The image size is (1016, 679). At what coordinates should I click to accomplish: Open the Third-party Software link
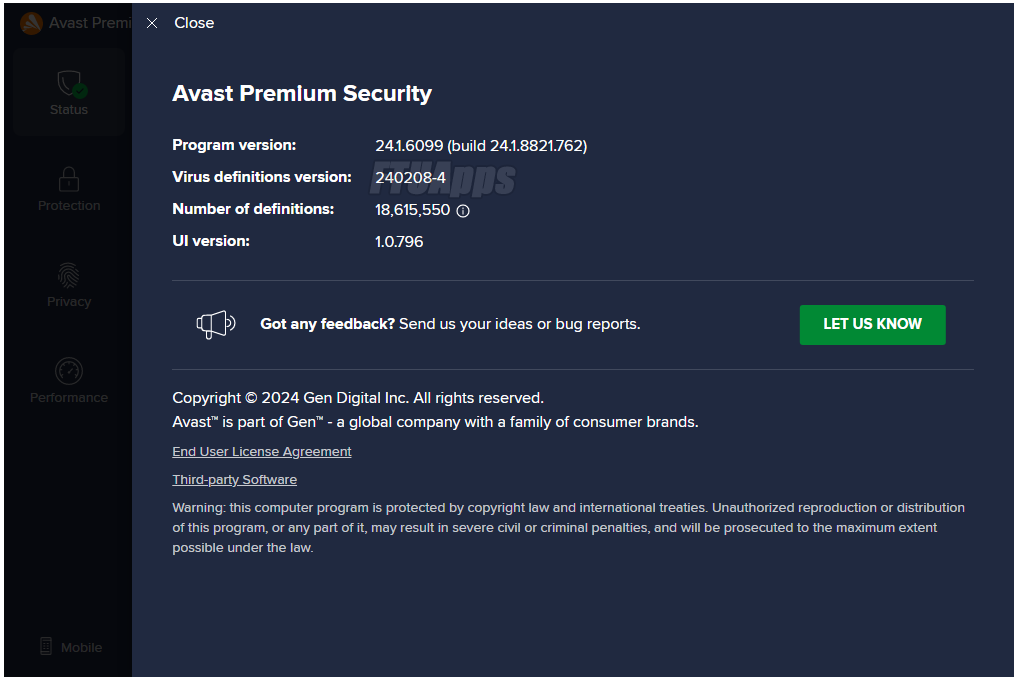[x=235, y=479]
